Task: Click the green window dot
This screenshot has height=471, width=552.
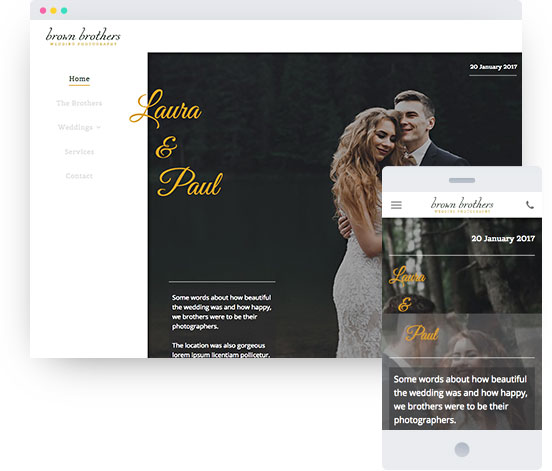Action: (64, 11)
